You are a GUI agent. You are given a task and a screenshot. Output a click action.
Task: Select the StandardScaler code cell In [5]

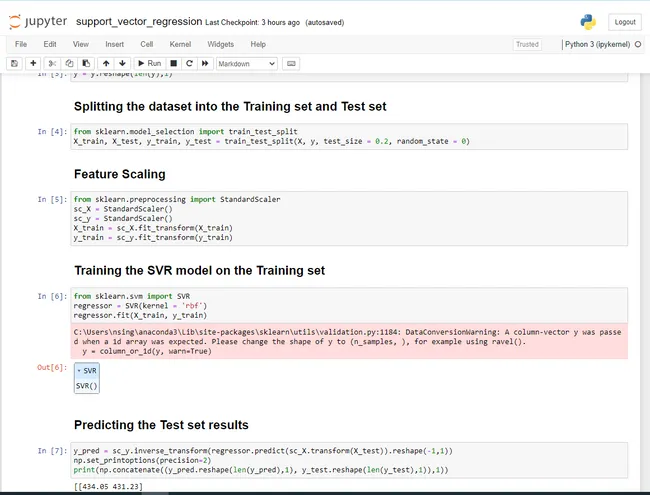point(349,218)
